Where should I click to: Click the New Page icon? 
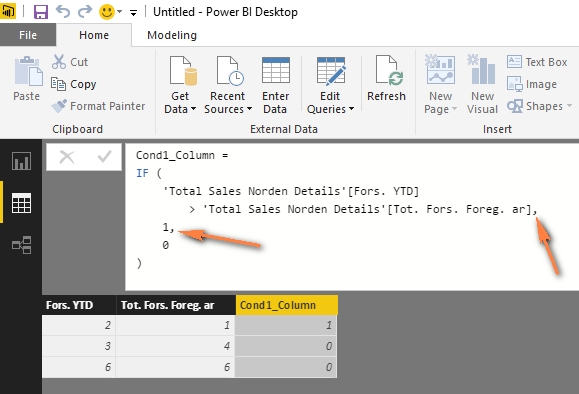pos(440,69)
